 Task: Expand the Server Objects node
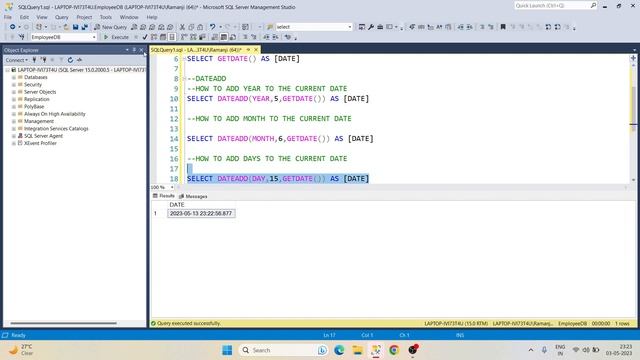pyautogui.click(x=14, y=92)
